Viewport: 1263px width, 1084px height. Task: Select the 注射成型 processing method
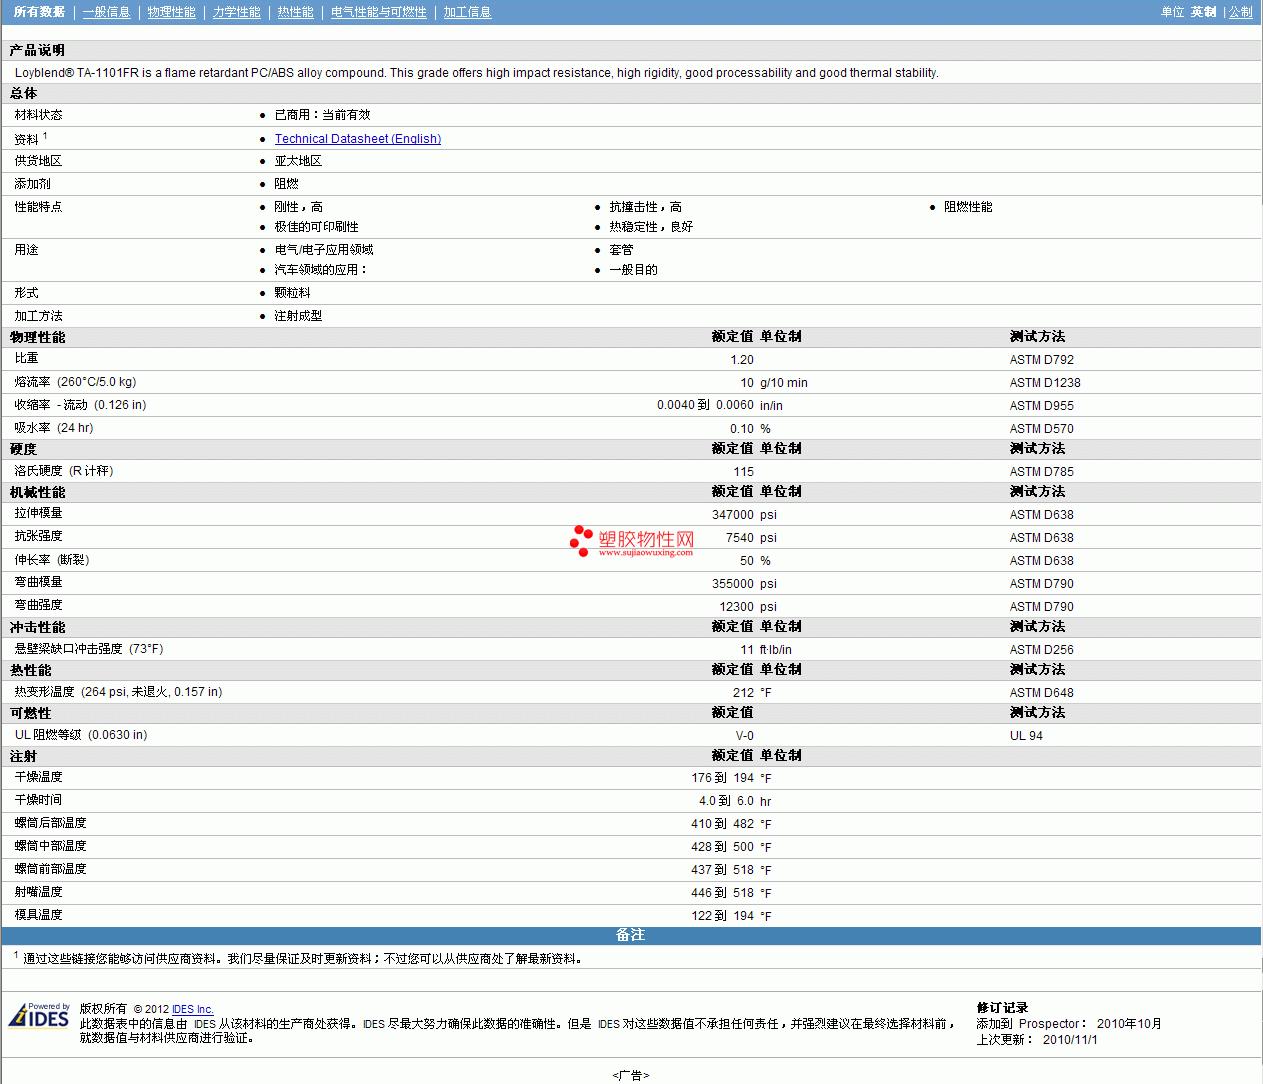[x=298, y=316]
